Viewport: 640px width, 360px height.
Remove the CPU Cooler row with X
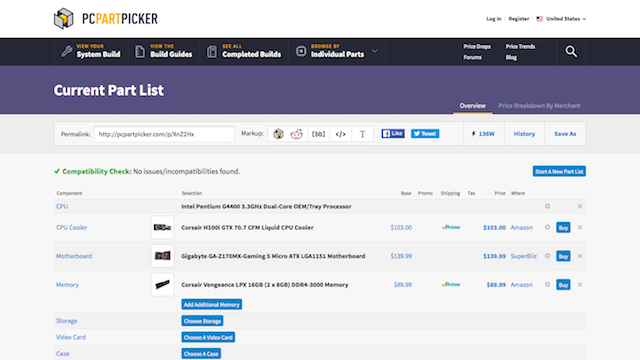pos(580,227)
